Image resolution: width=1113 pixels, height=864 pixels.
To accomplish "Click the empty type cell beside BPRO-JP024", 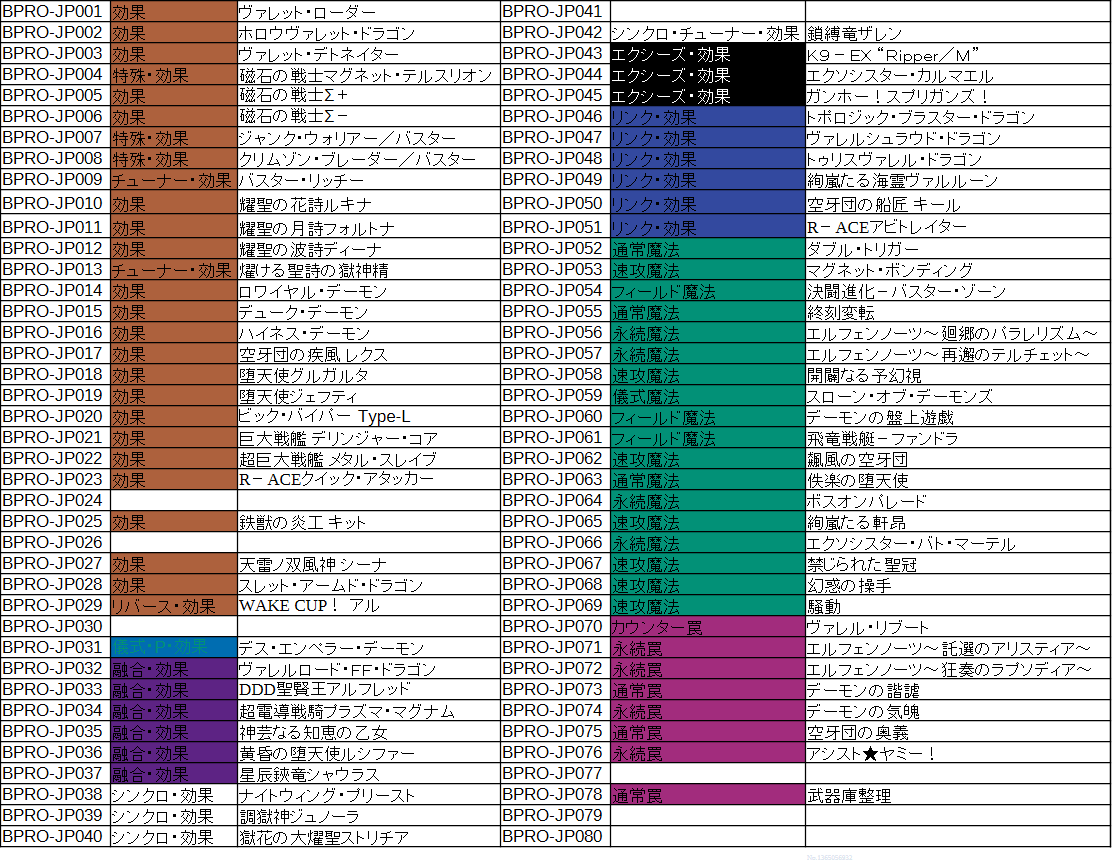I will 173,500.
